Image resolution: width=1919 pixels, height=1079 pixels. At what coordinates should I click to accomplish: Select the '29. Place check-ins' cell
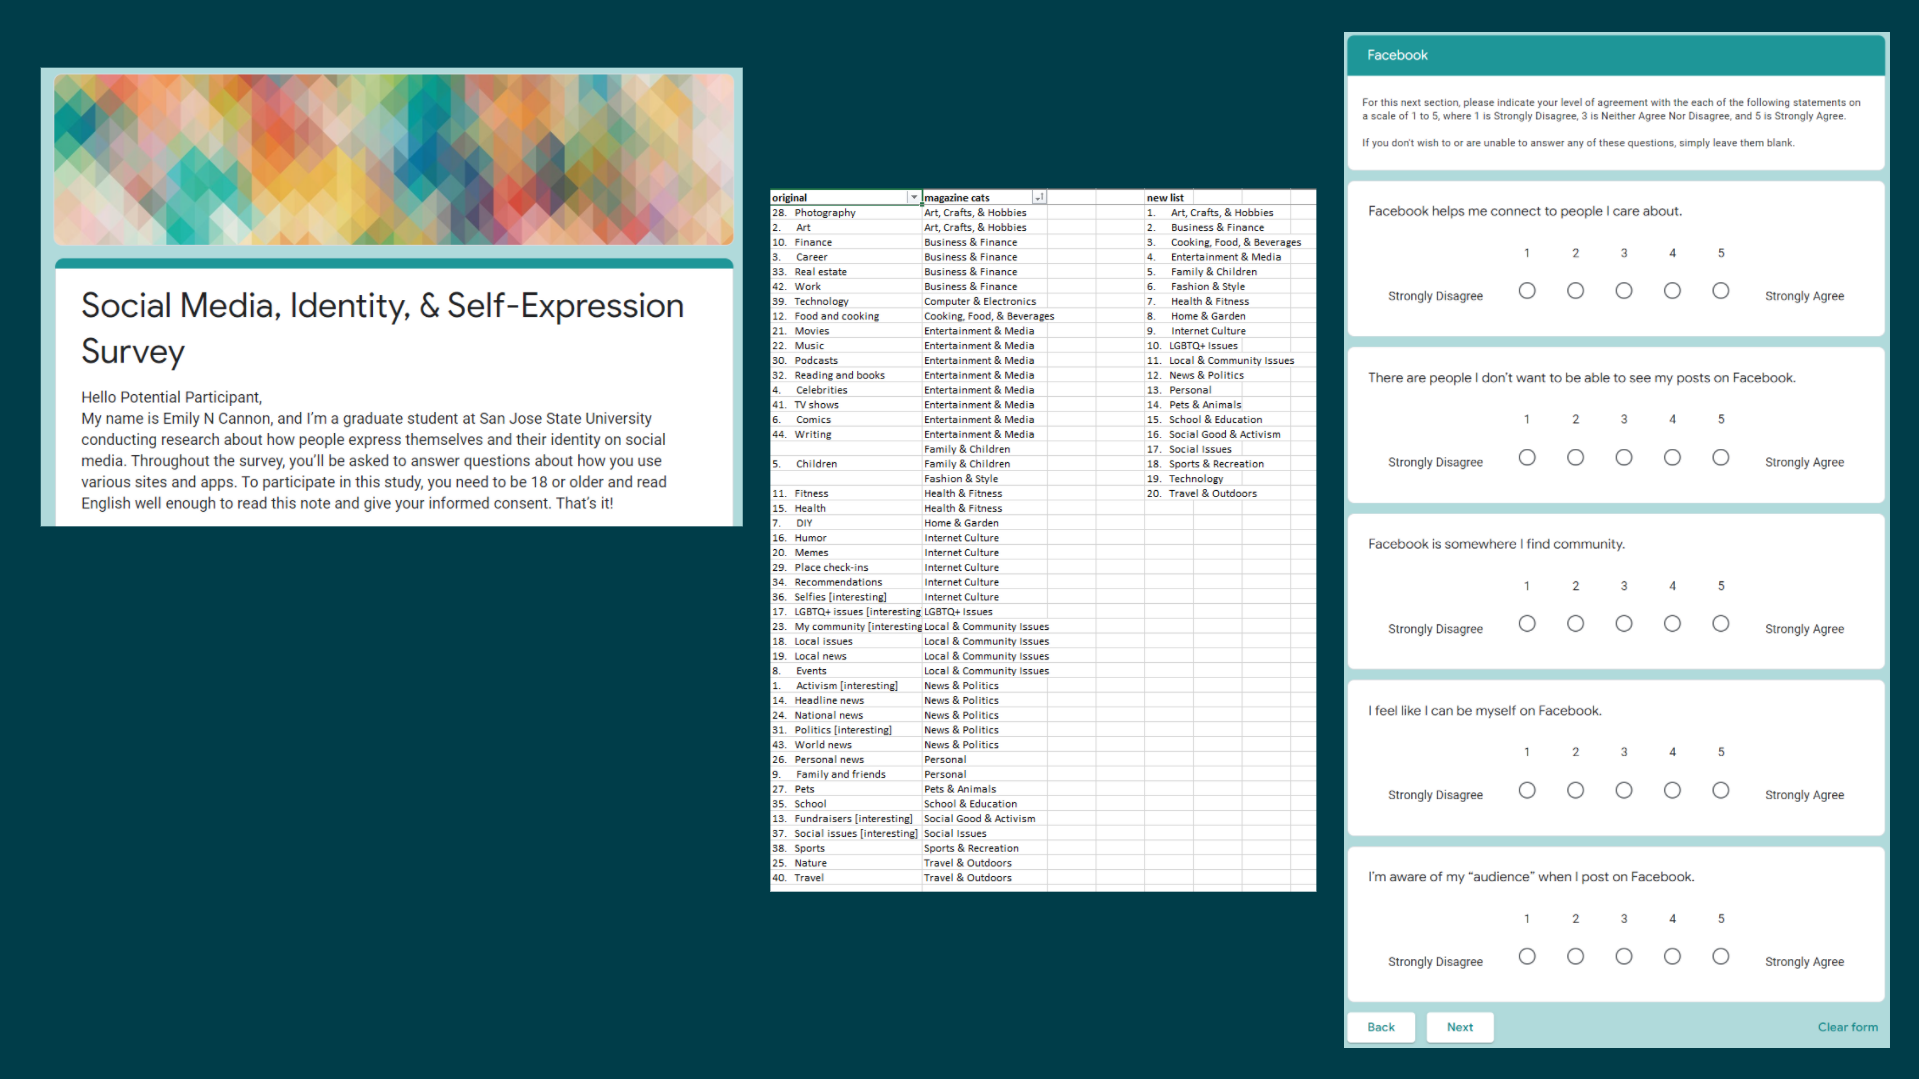(x=846, y=567)
